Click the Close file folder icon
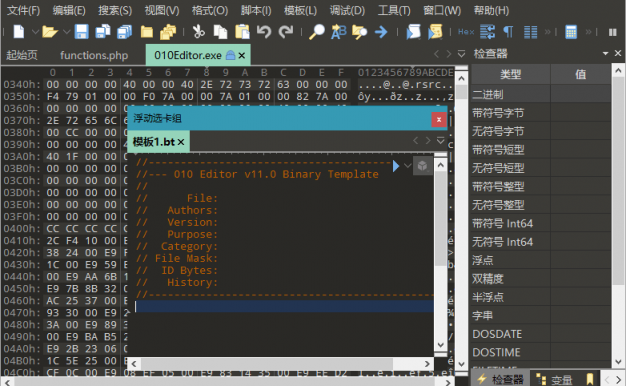 pos(147,32)
